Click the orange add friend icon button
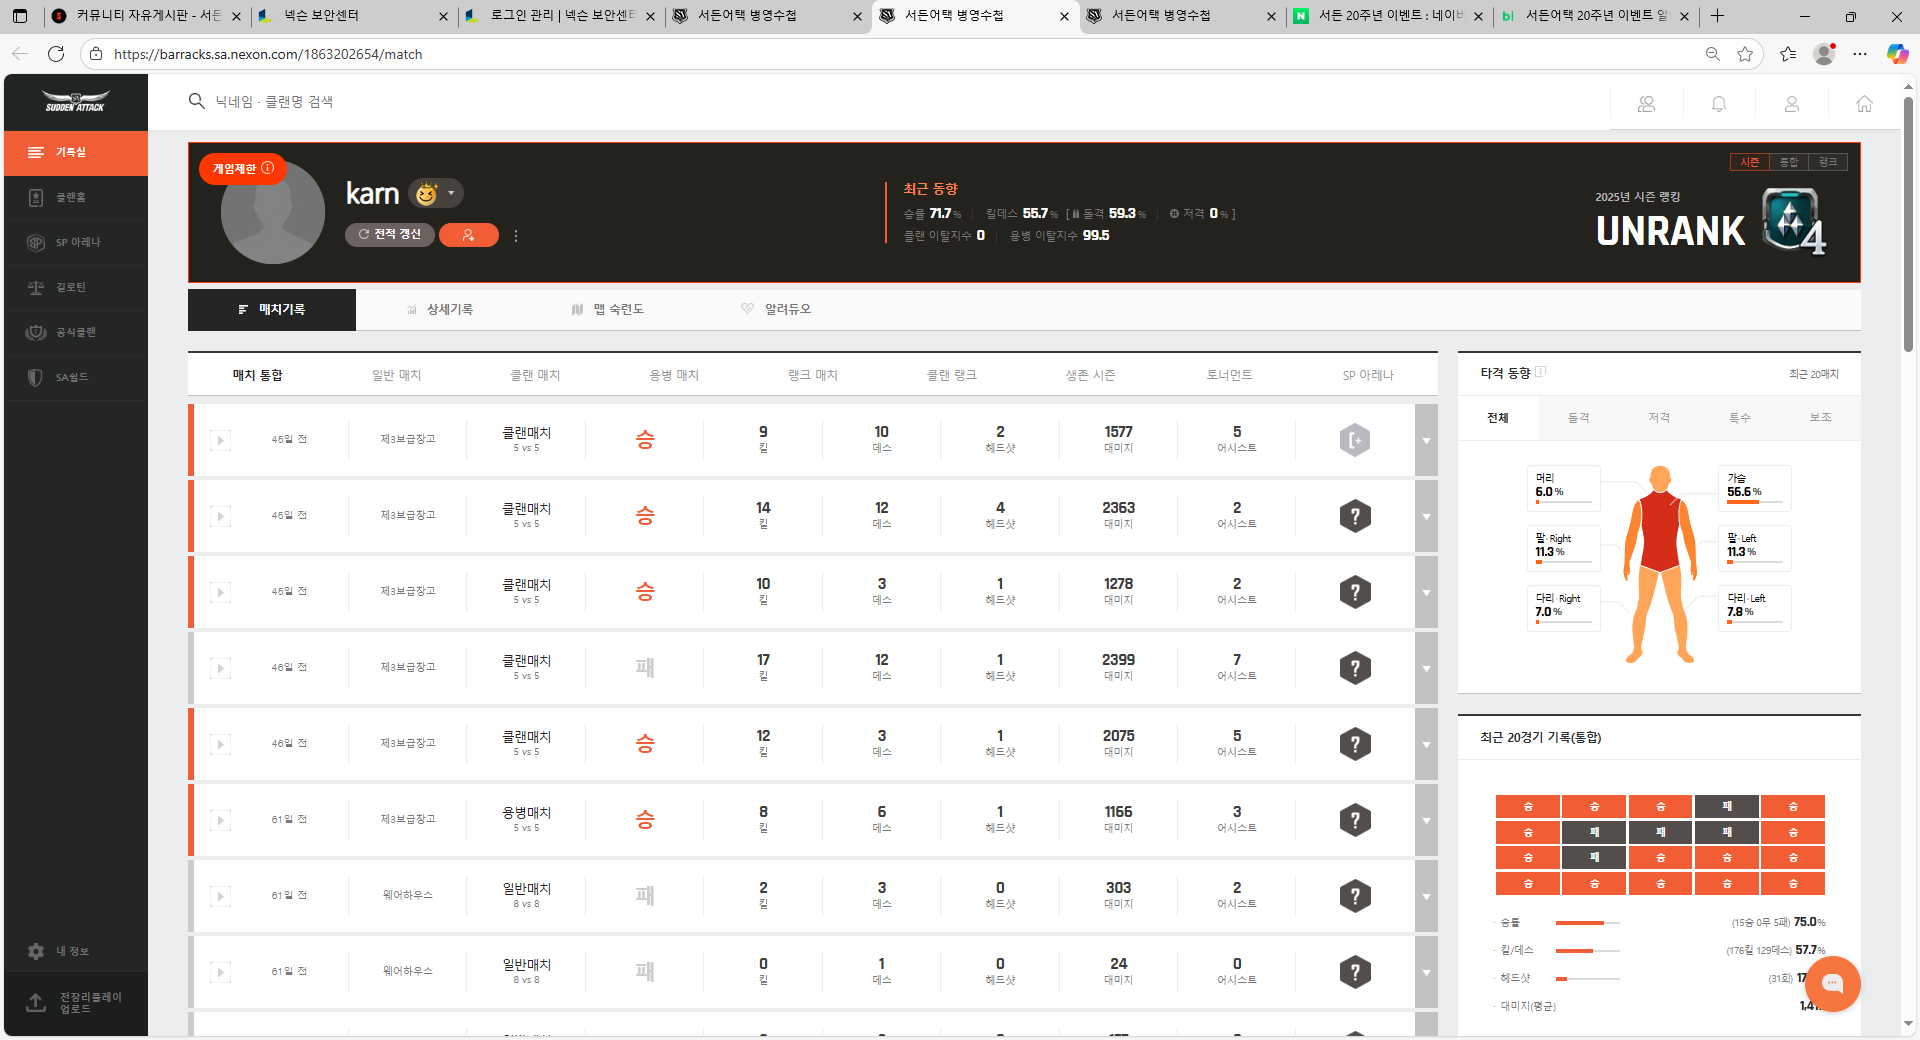This screenshot has width=1920, height=1040. point(468,235)
